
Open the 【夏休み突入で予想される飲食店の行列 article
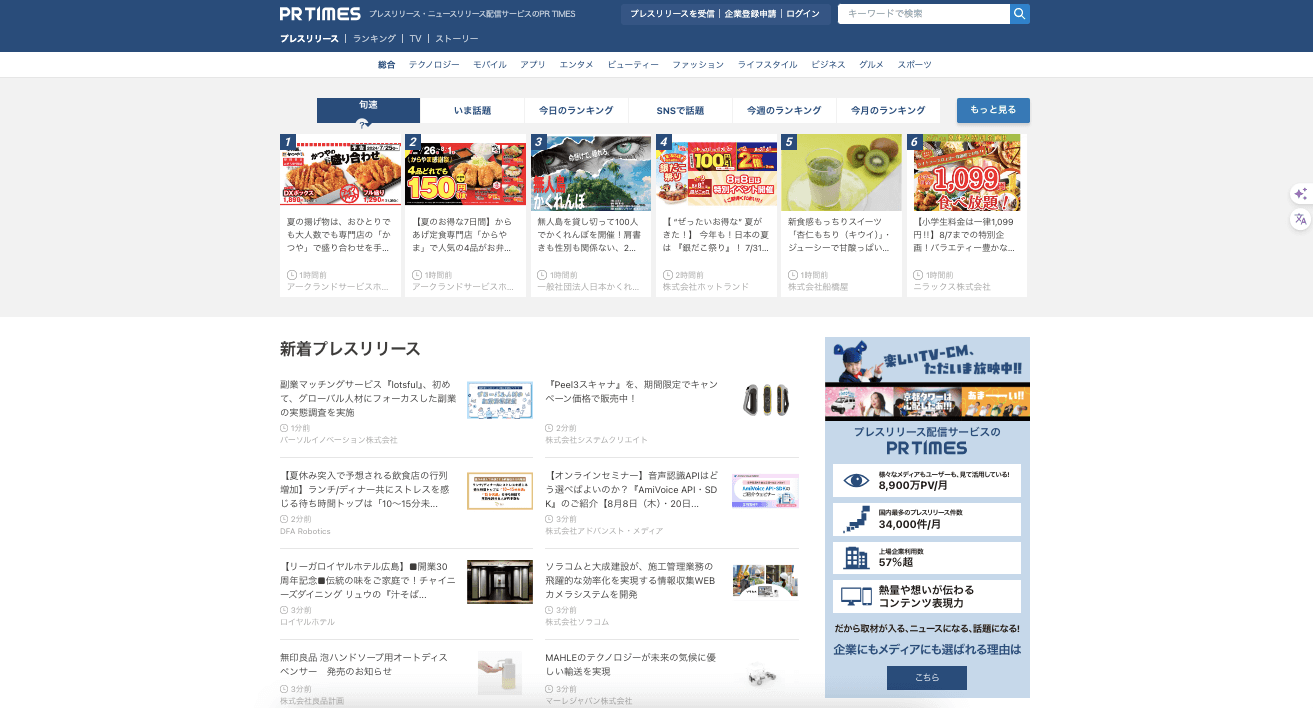click(x=366, y=489)
